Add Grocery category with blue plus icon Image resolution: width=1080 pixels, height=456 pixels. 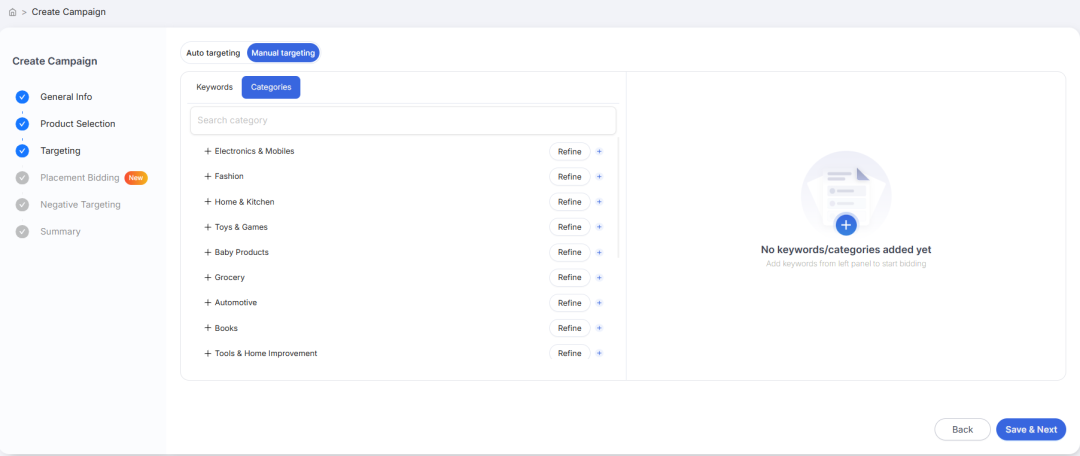coord(599,278)
